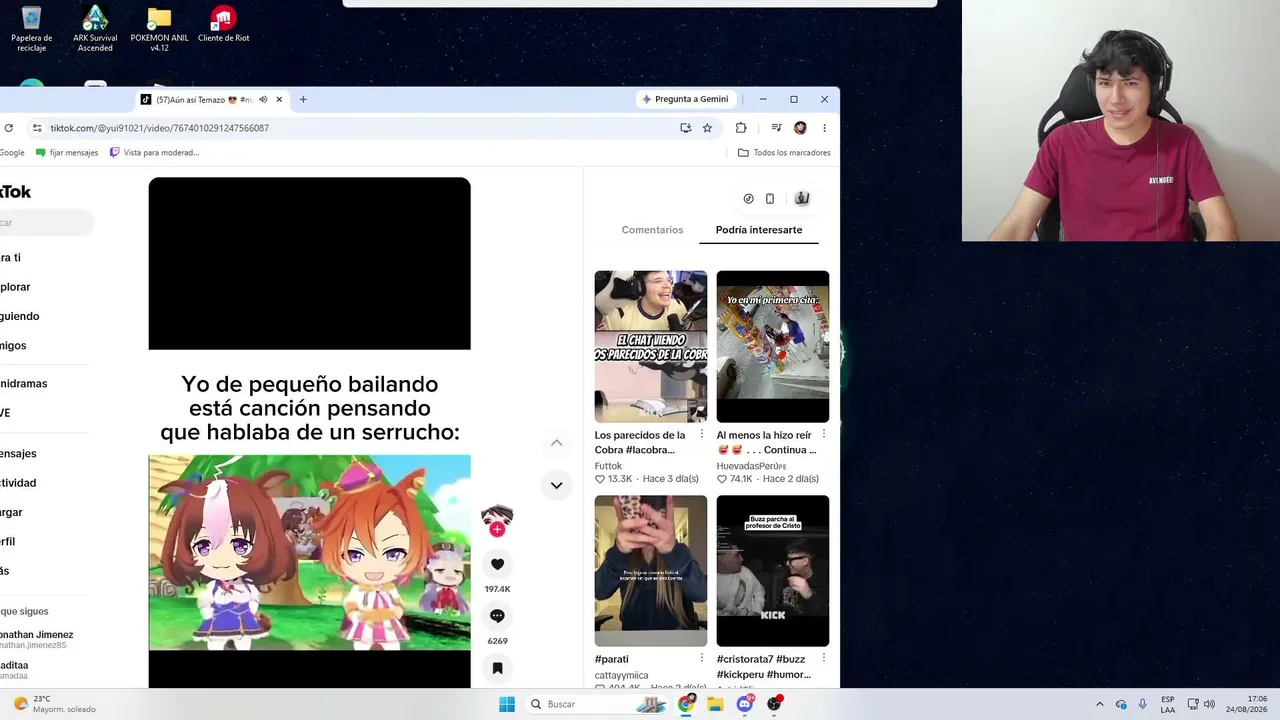The height and width of the screenshot is (720, 1280).
Task: Bookmark this page with the star icon
Action: pos(707,128)
